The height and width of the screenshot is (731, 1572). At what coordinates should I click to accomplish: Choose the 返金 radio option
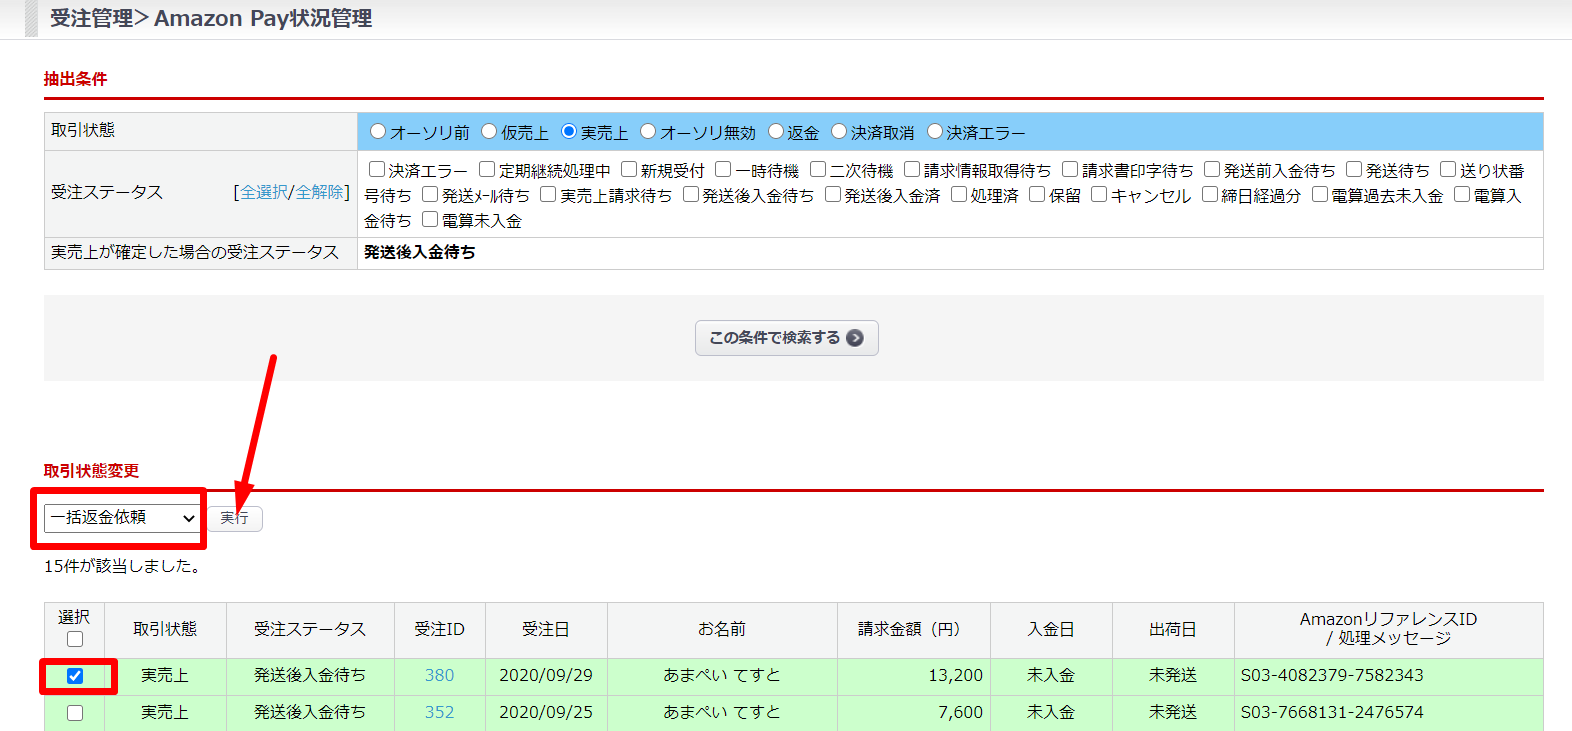(775, 132)
